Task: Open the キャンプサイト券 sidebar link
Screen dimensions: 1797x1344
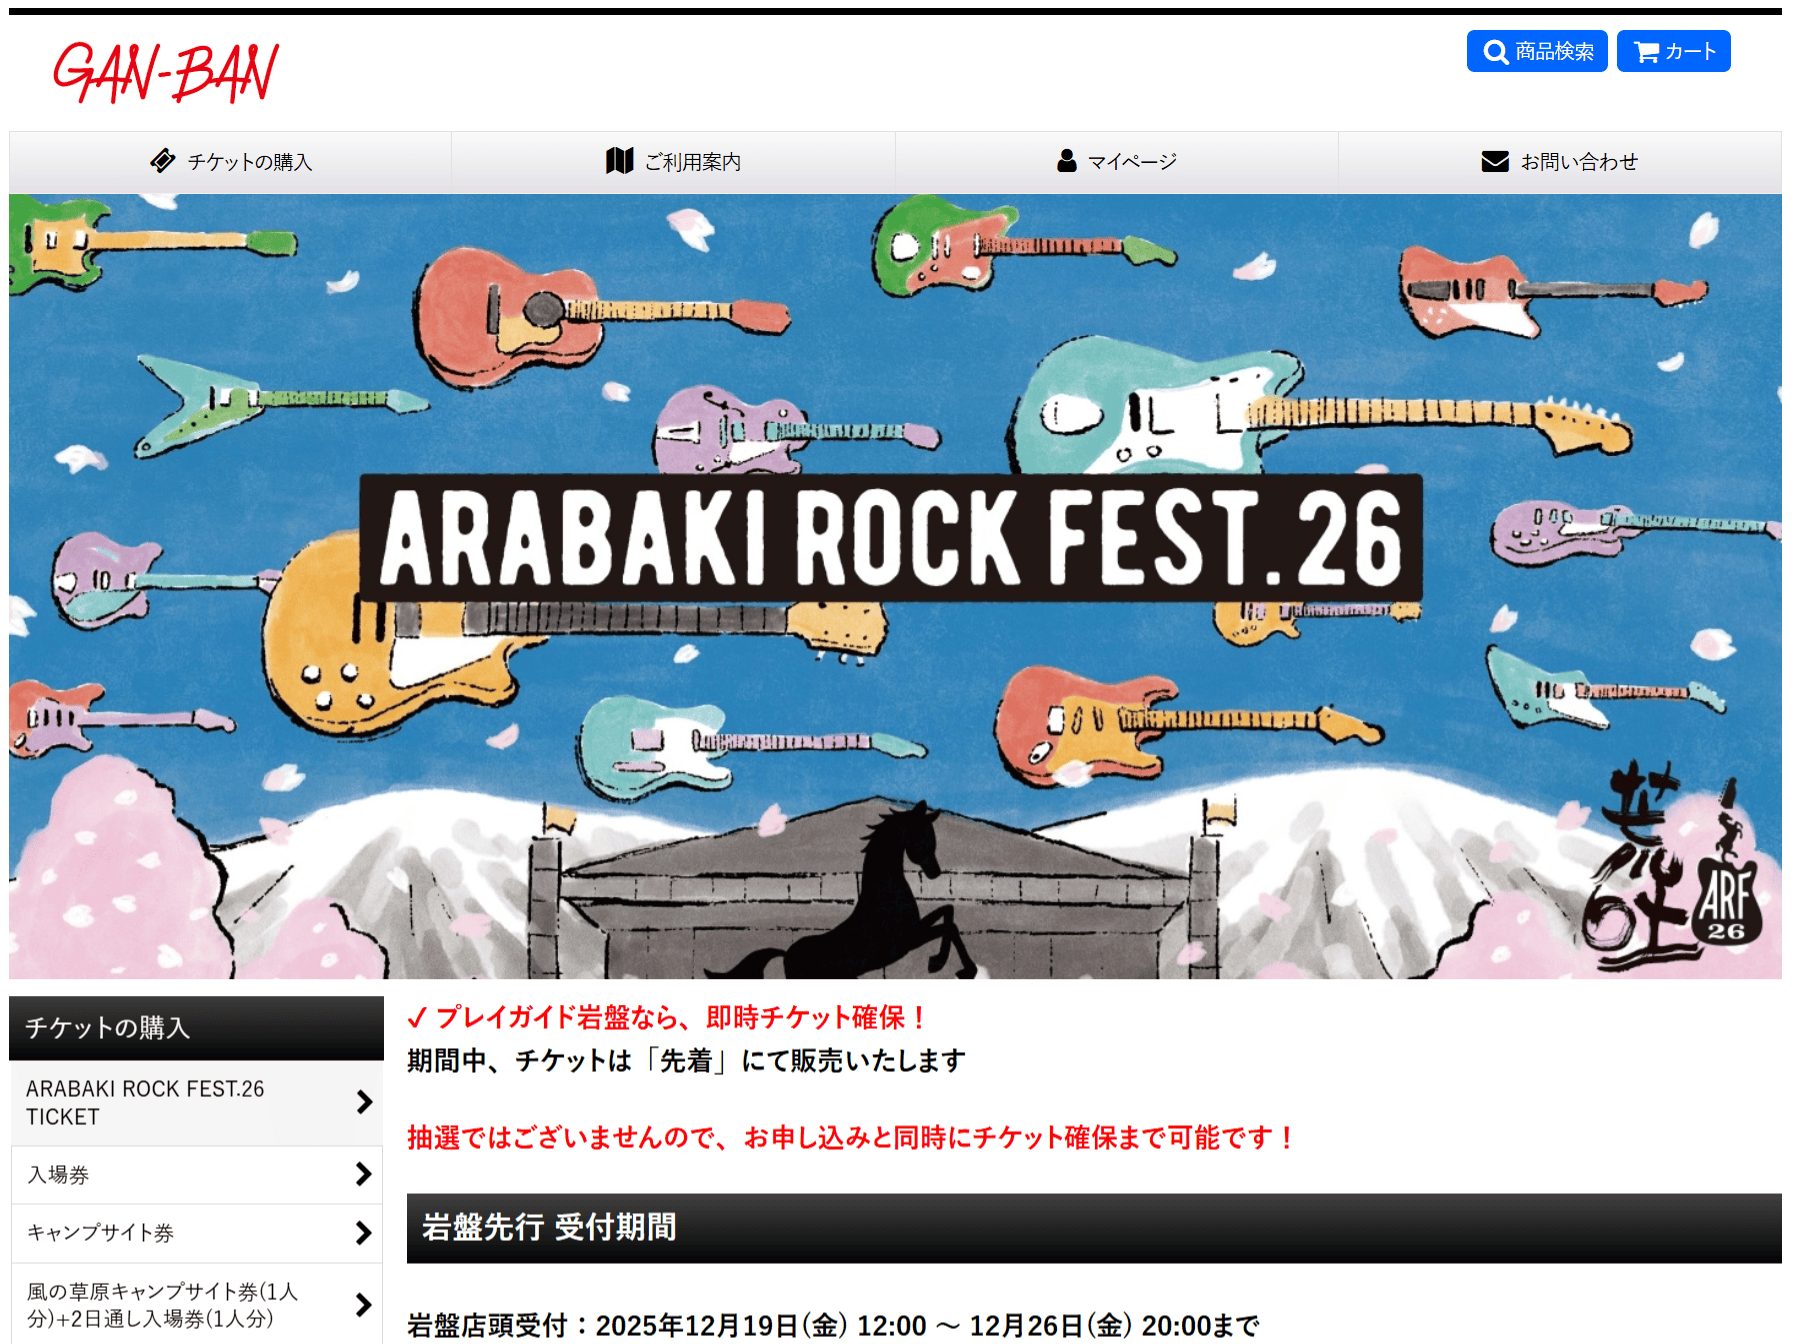Action: click(x=197, y=1233)
